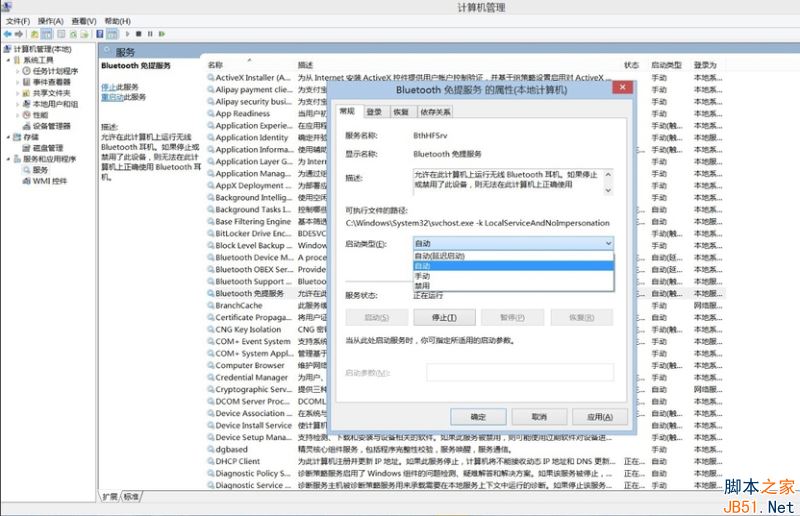Sort services by 登录为 column header
The height and width of the screenshot is (516, 800).
click(x=706, y=65)
